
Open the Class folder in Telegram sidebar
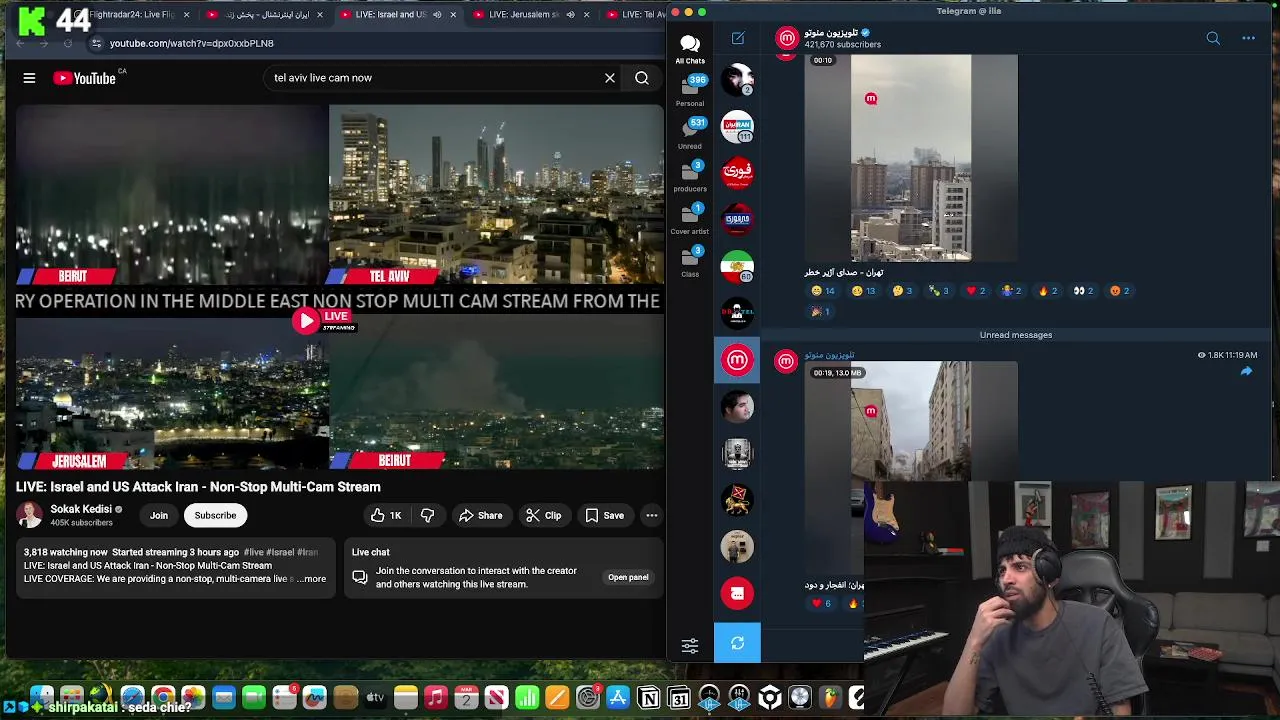pos(690,262)
